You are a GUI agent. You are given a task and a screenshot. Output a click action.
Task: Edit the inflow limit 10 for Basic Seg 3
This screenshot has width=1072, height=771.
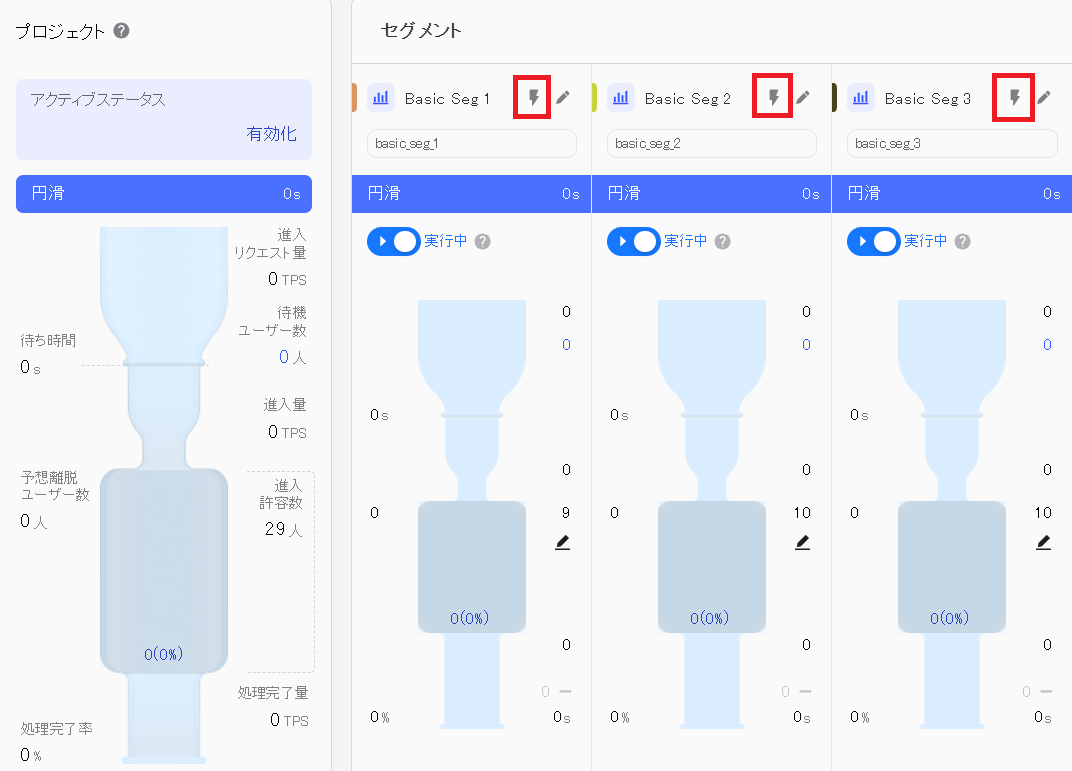pos(1043,542)
